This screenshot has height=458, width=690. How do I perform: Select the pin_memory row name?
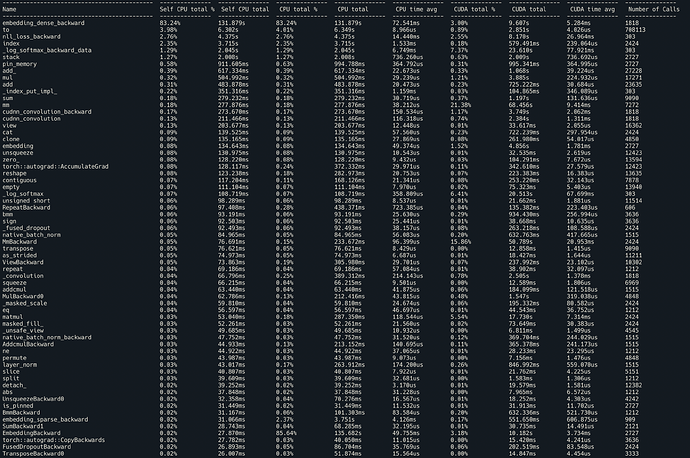click(20, 64)
